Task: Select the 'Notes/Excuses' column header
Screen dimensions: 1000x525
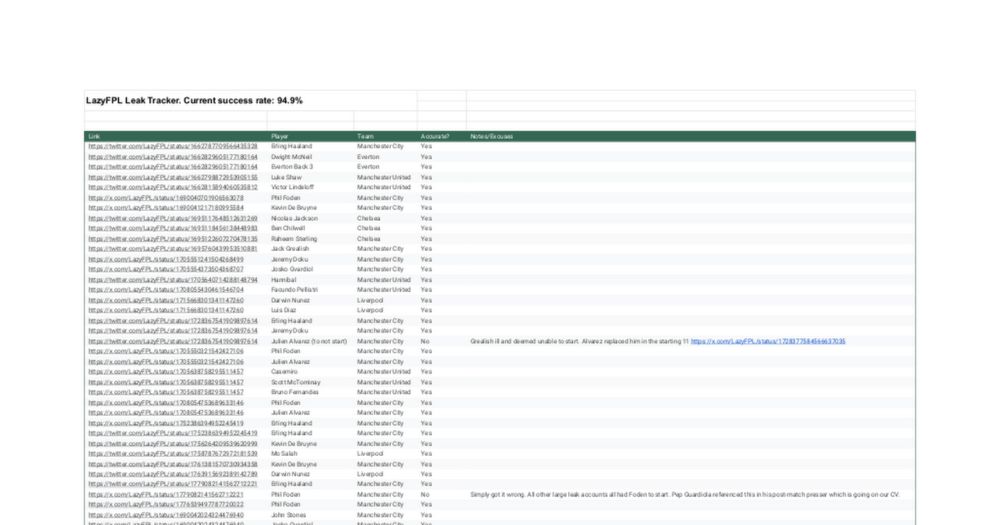Action: (691, 137)
